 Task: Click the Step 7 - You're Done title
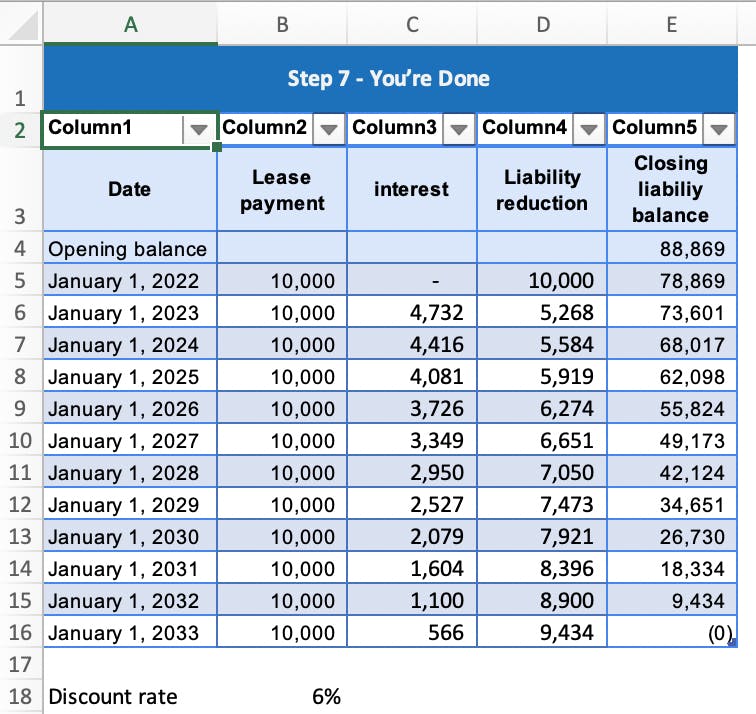coord(388,78)
